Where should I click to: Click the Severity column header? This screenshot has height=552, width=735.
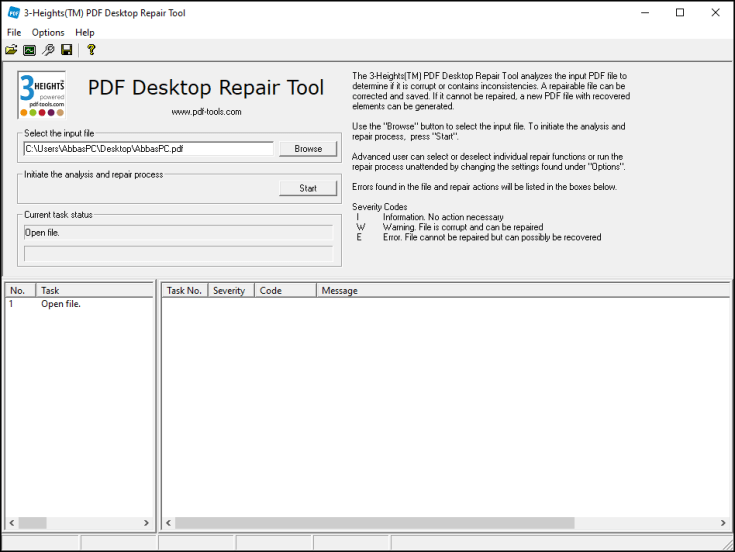tap(229, 291)
